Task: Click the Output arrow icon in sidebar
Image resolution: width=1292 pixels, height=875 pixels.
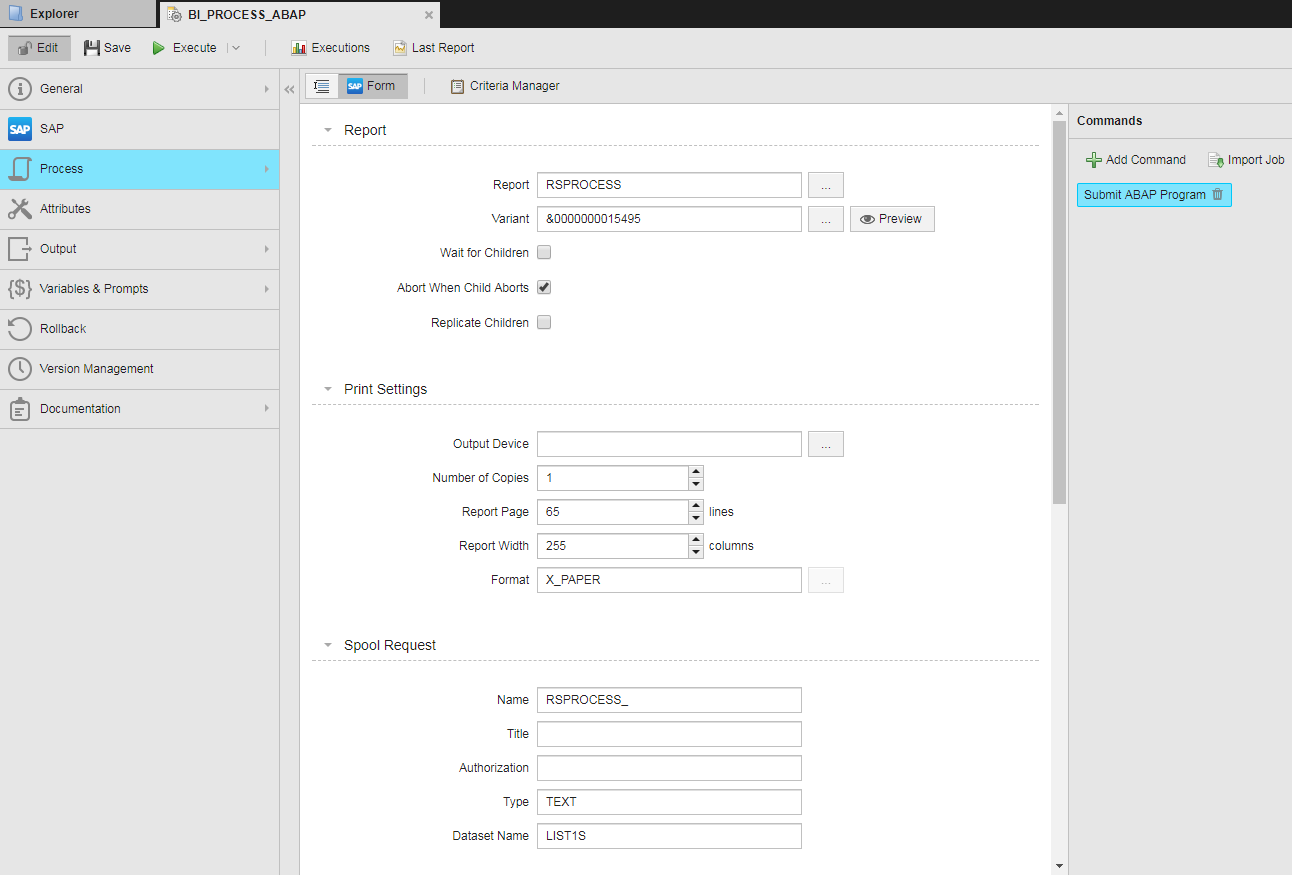Action: [x=20, y=249]
